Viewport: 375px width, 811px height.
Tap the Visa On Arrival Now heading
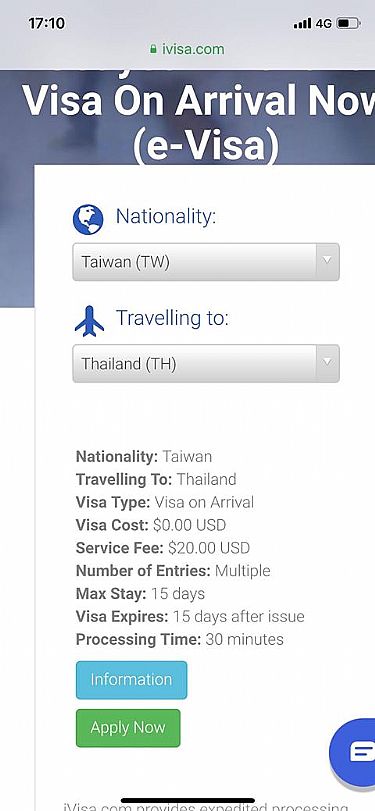click(199, 100)
